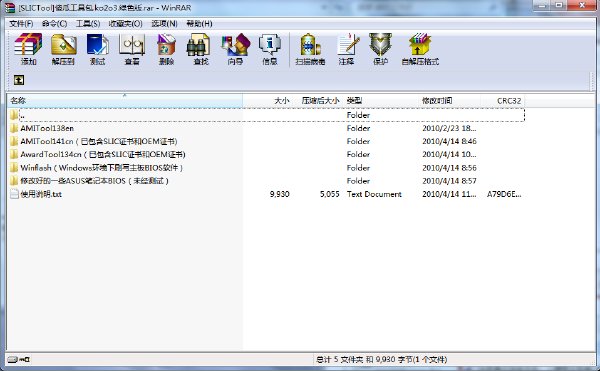Click the Comment (注释) toolbar icon
600x371 pixels.
tap(347, 49)
